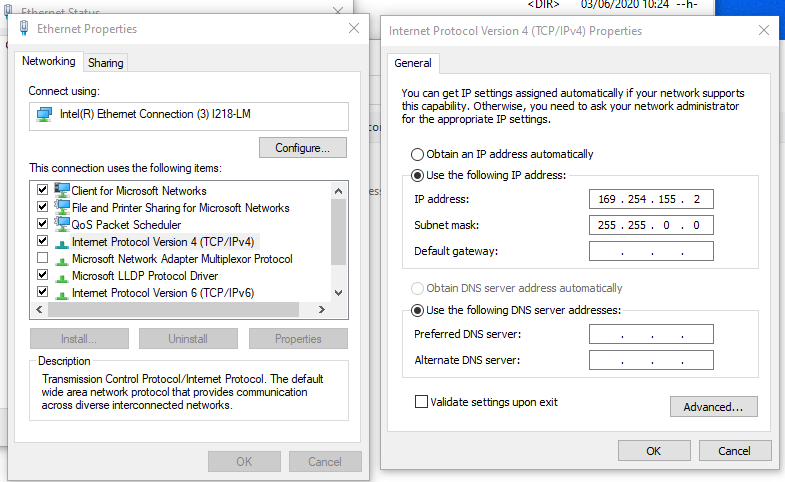
Task: Switch to the Sharing tab
Action: pyautogui.click(x=105, y=63)
